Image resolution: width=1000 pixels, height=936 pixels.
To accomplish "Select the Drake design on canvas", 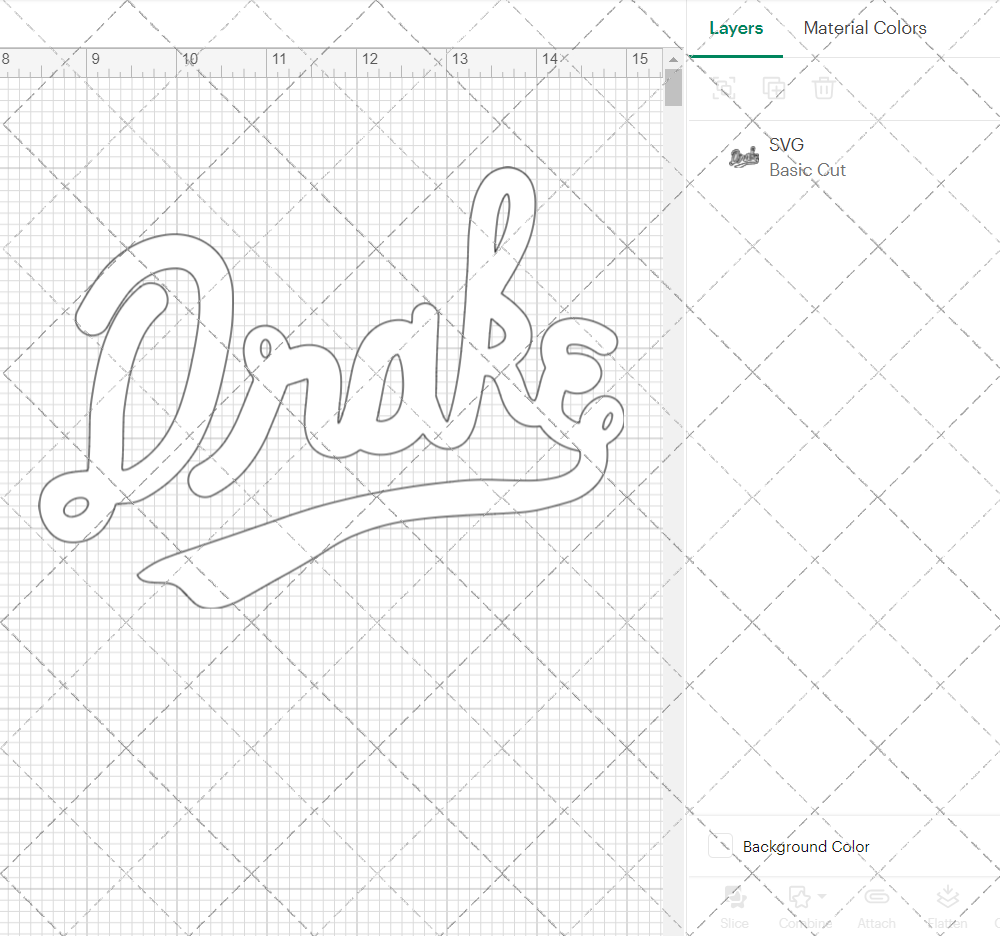I will point(332,389).
